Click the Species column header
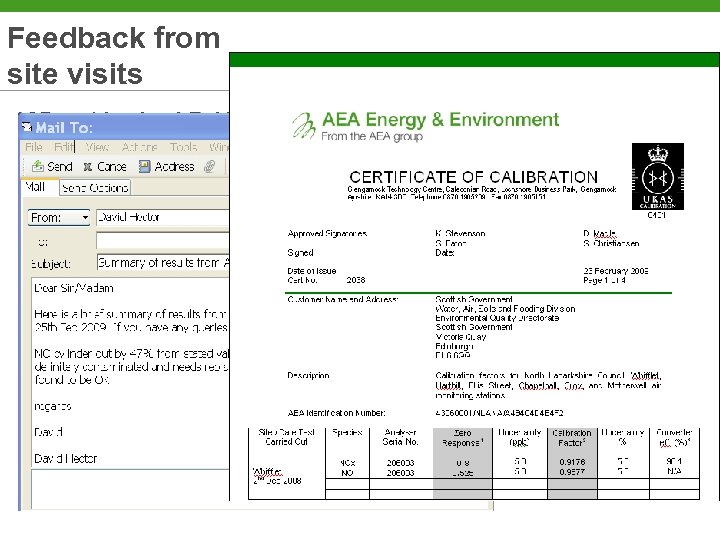 tap(347, 433)
